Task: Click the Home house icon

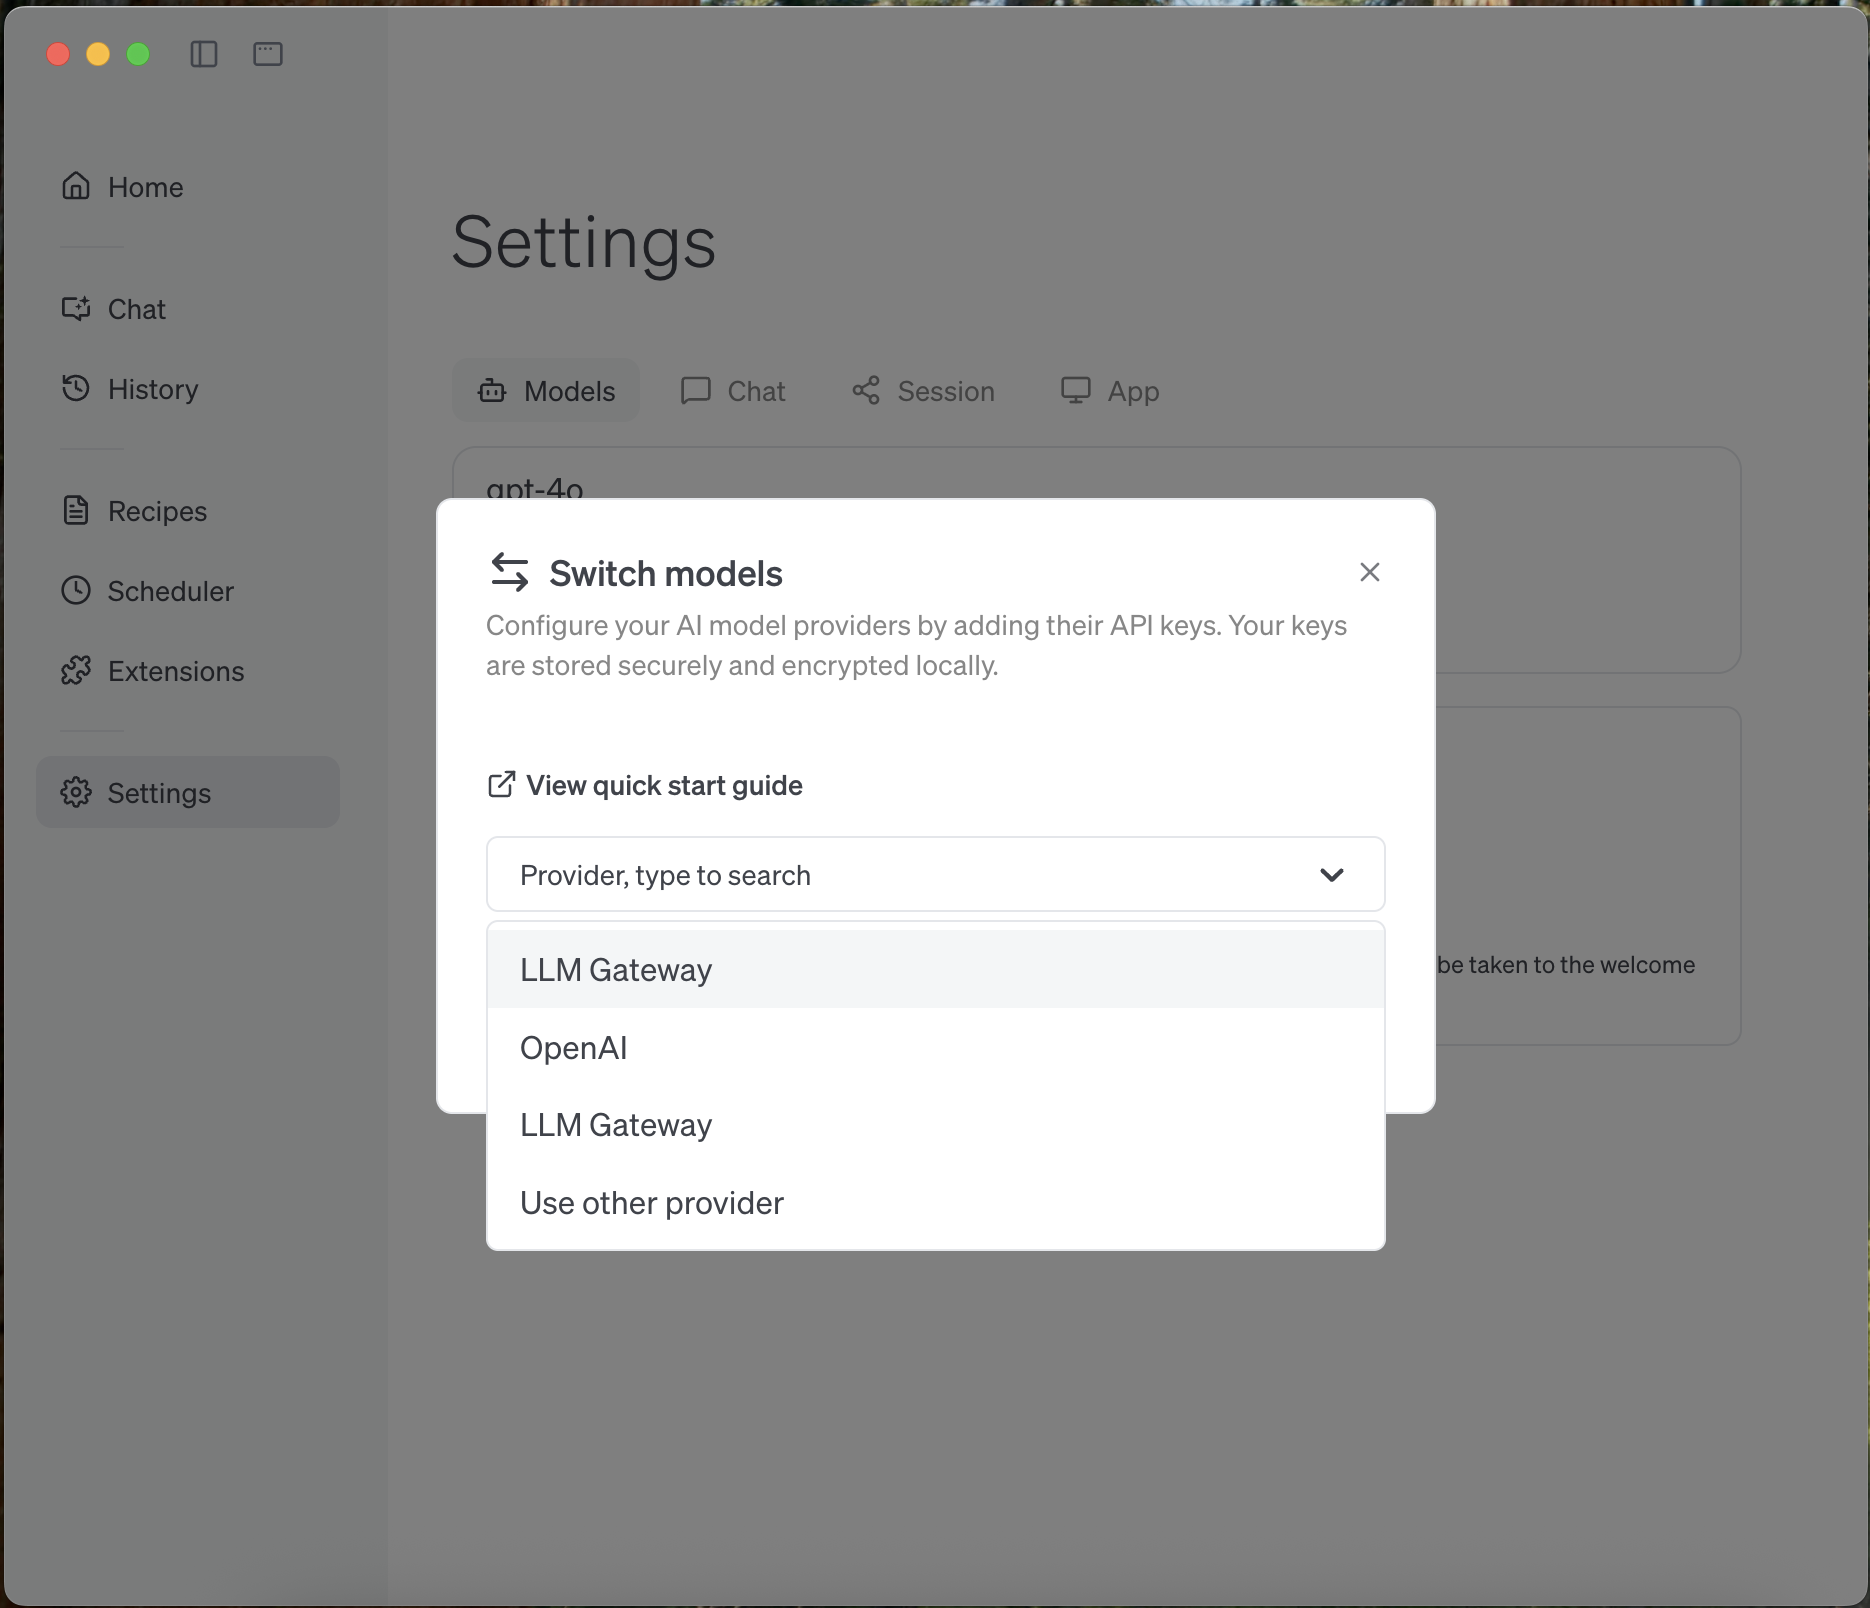Action: (x=76, y=186)
